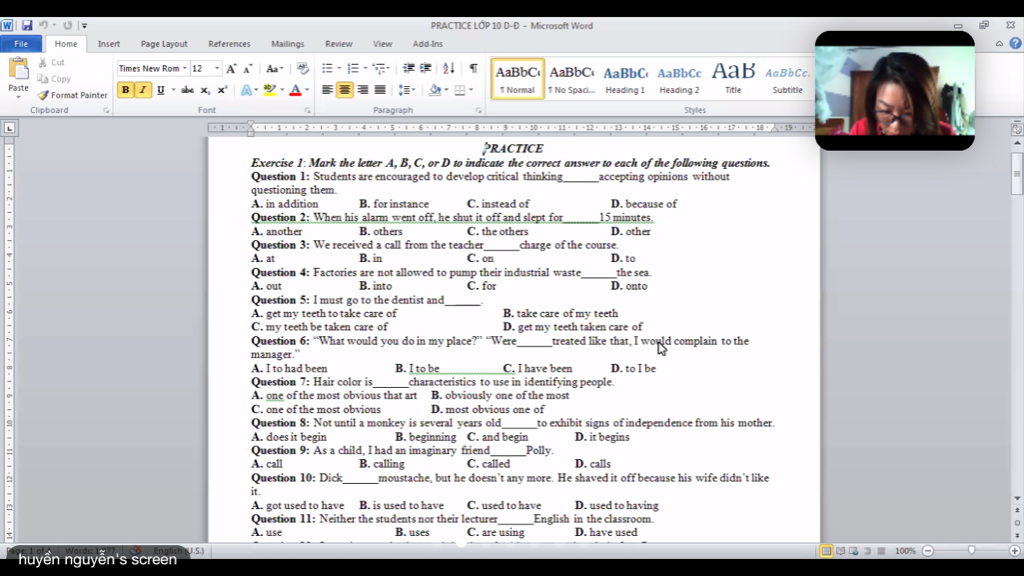Open the Text Effects icon menu

(246, 90)
